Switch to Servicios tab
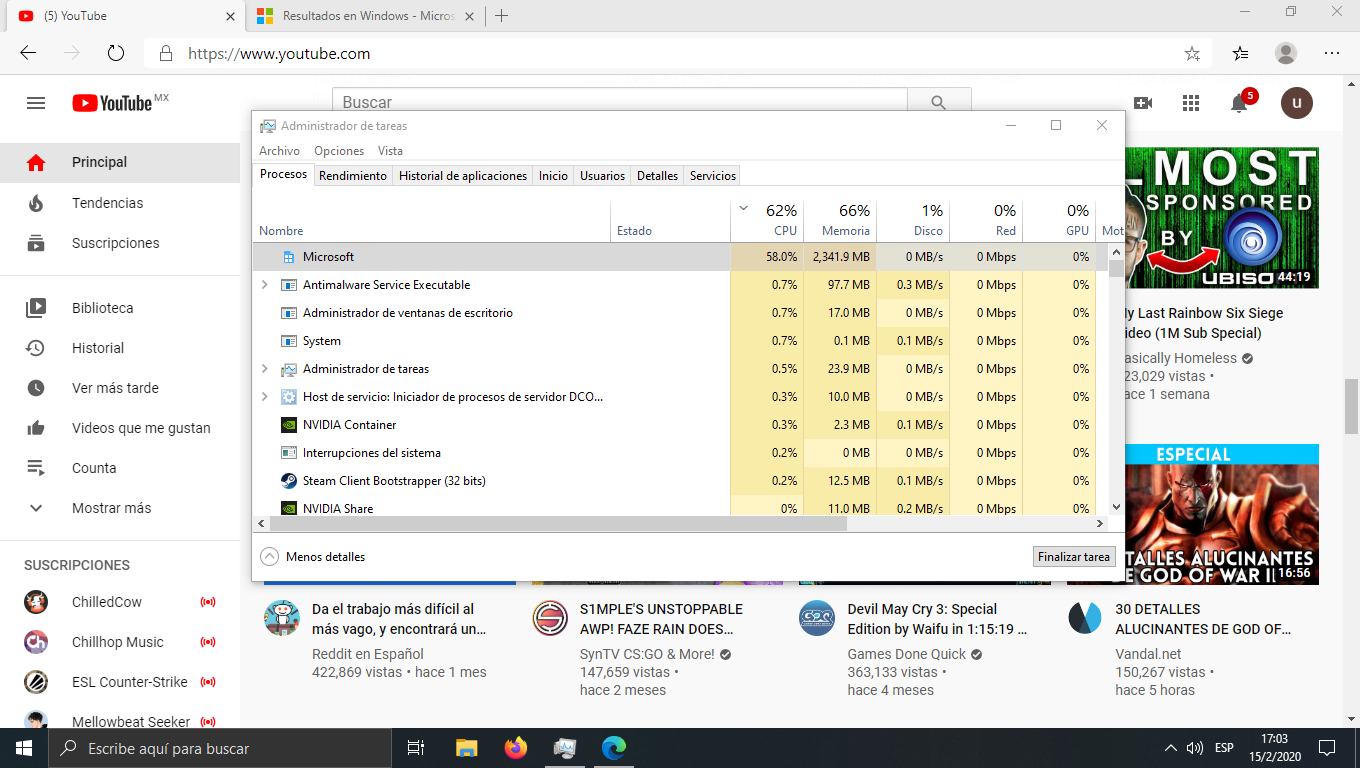 tap(713, 176)
